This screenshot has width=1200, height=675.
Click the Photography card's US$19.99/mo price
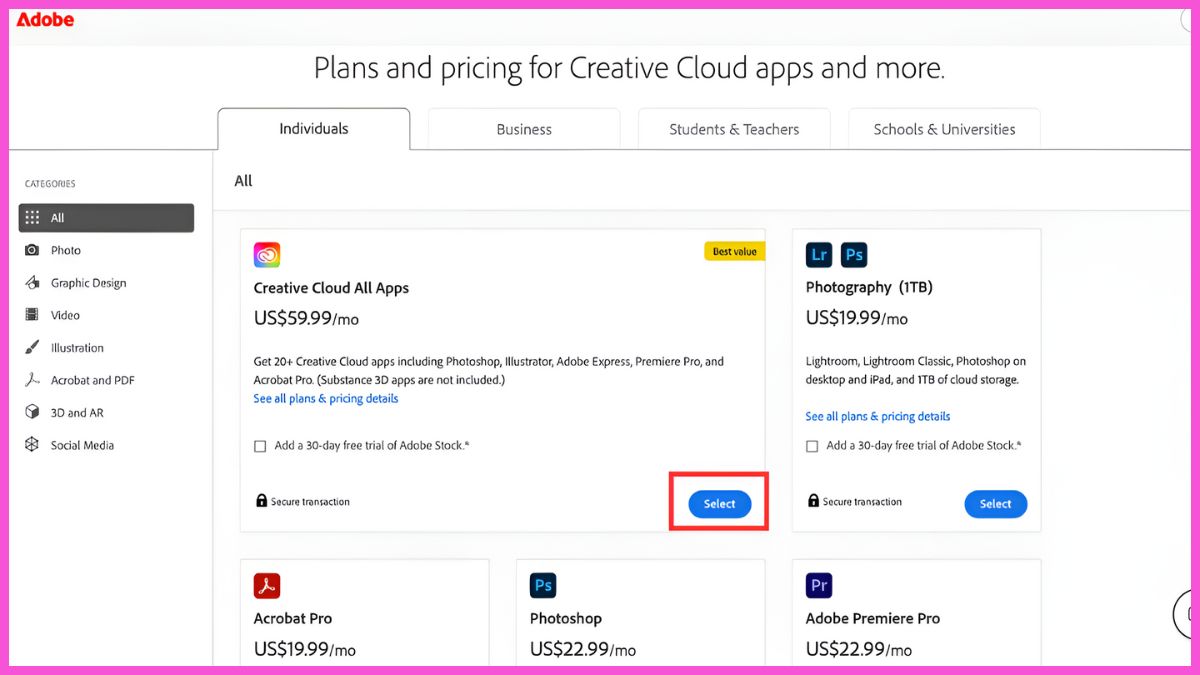[x=857, y=318]
